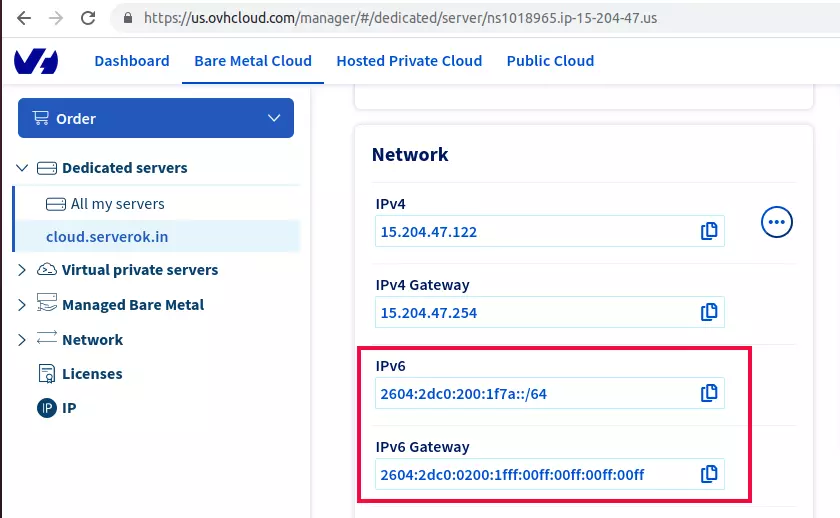
Task: Open the IPv4 three-dot actions menu
Action: coord(776,222)
